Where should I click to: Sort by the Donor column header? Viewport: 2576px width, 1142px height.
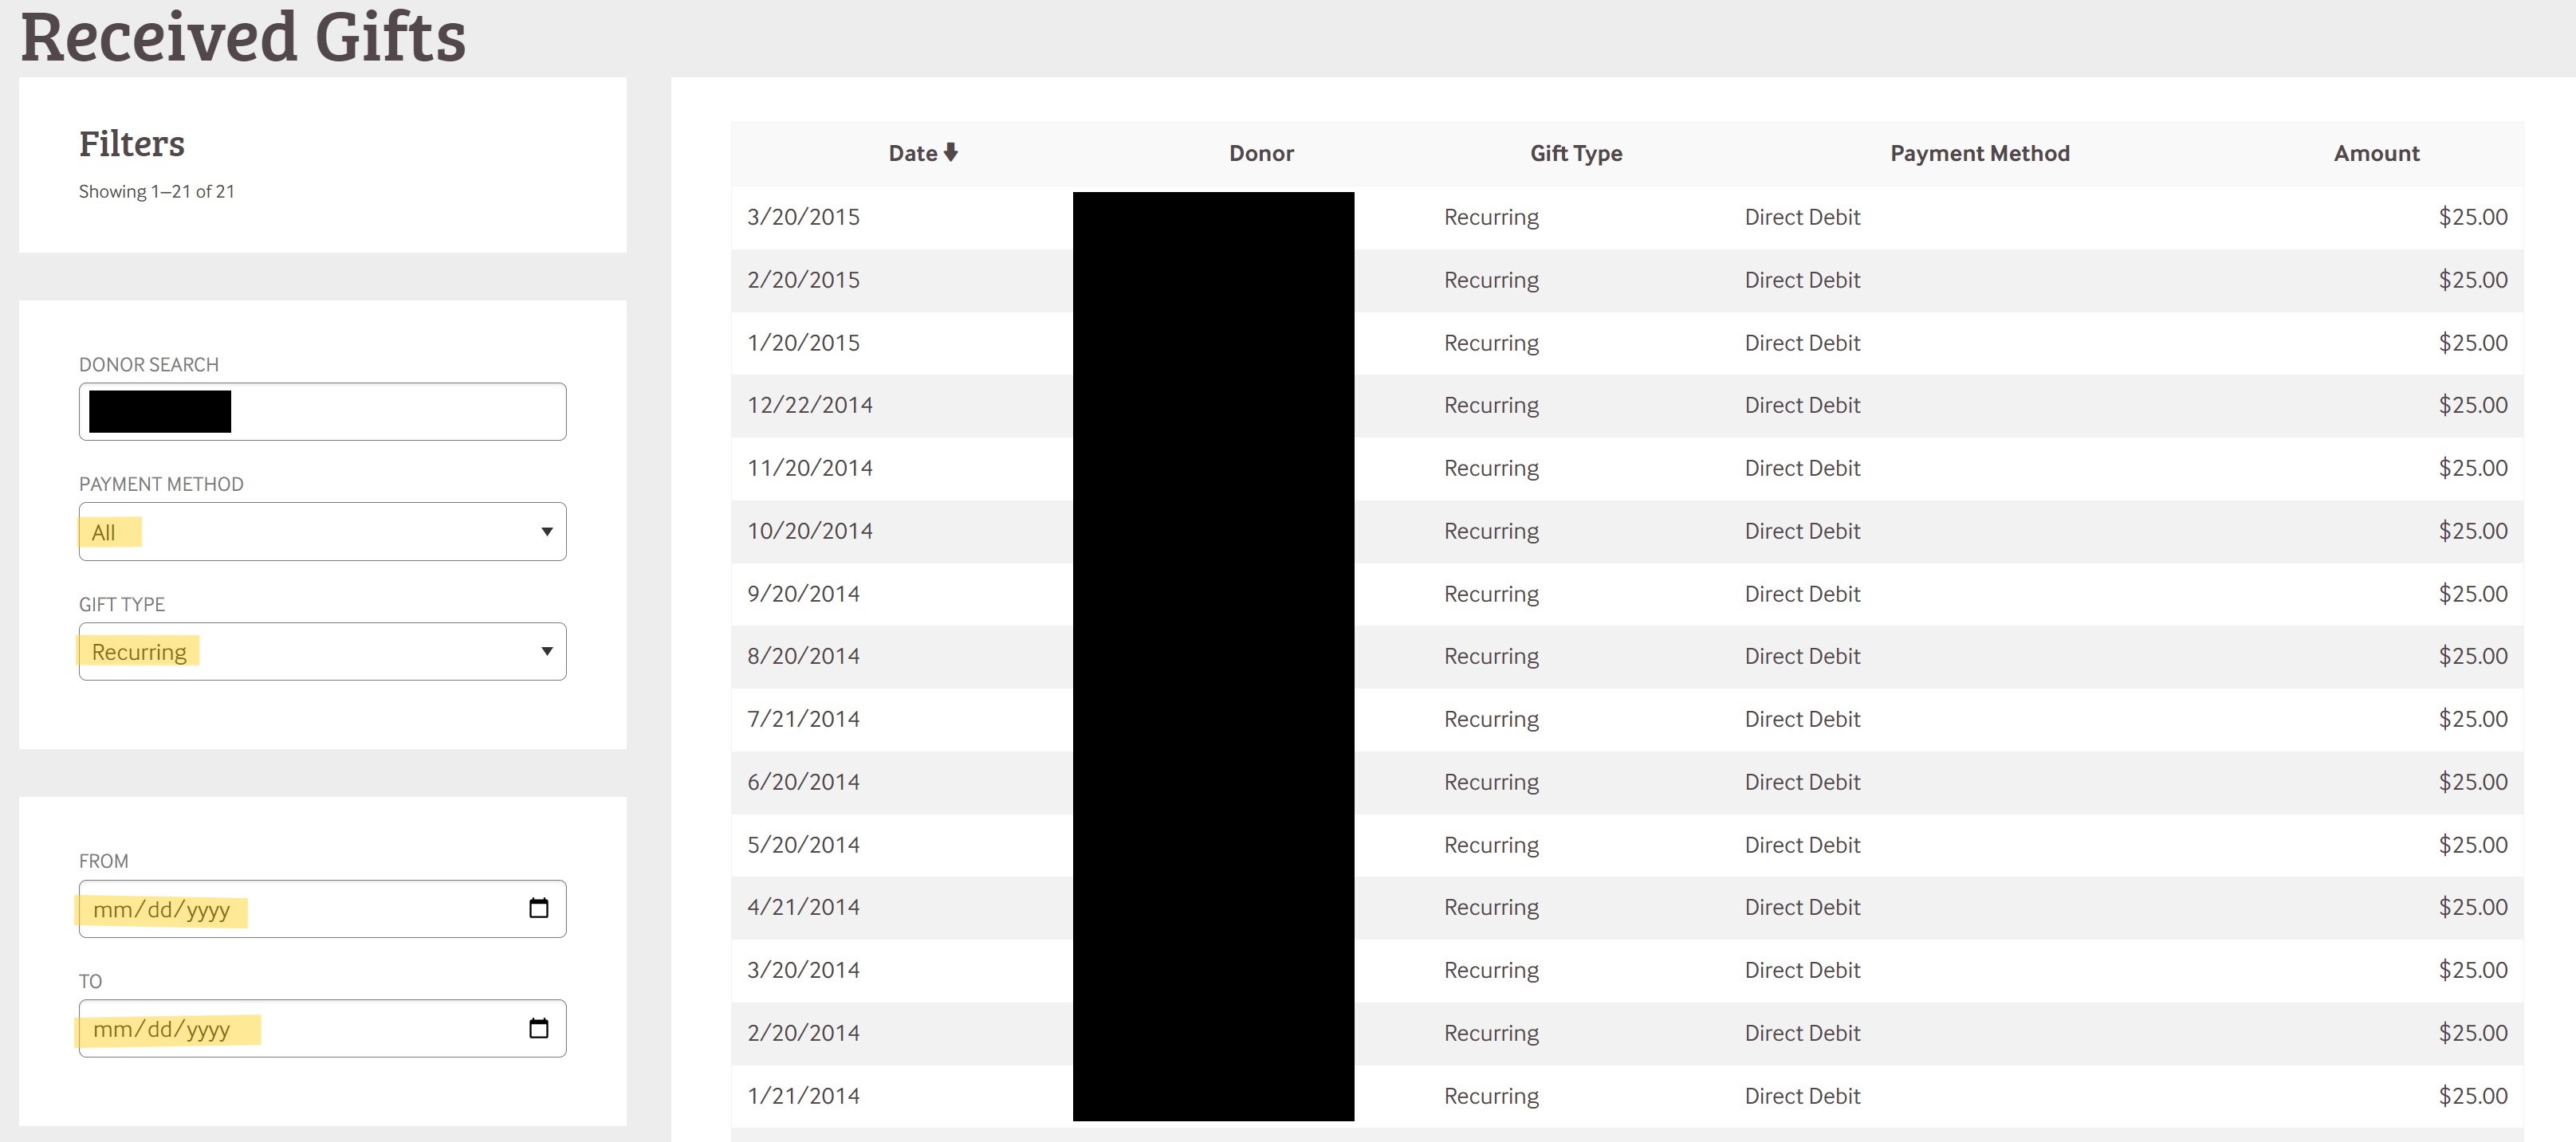1261,153
